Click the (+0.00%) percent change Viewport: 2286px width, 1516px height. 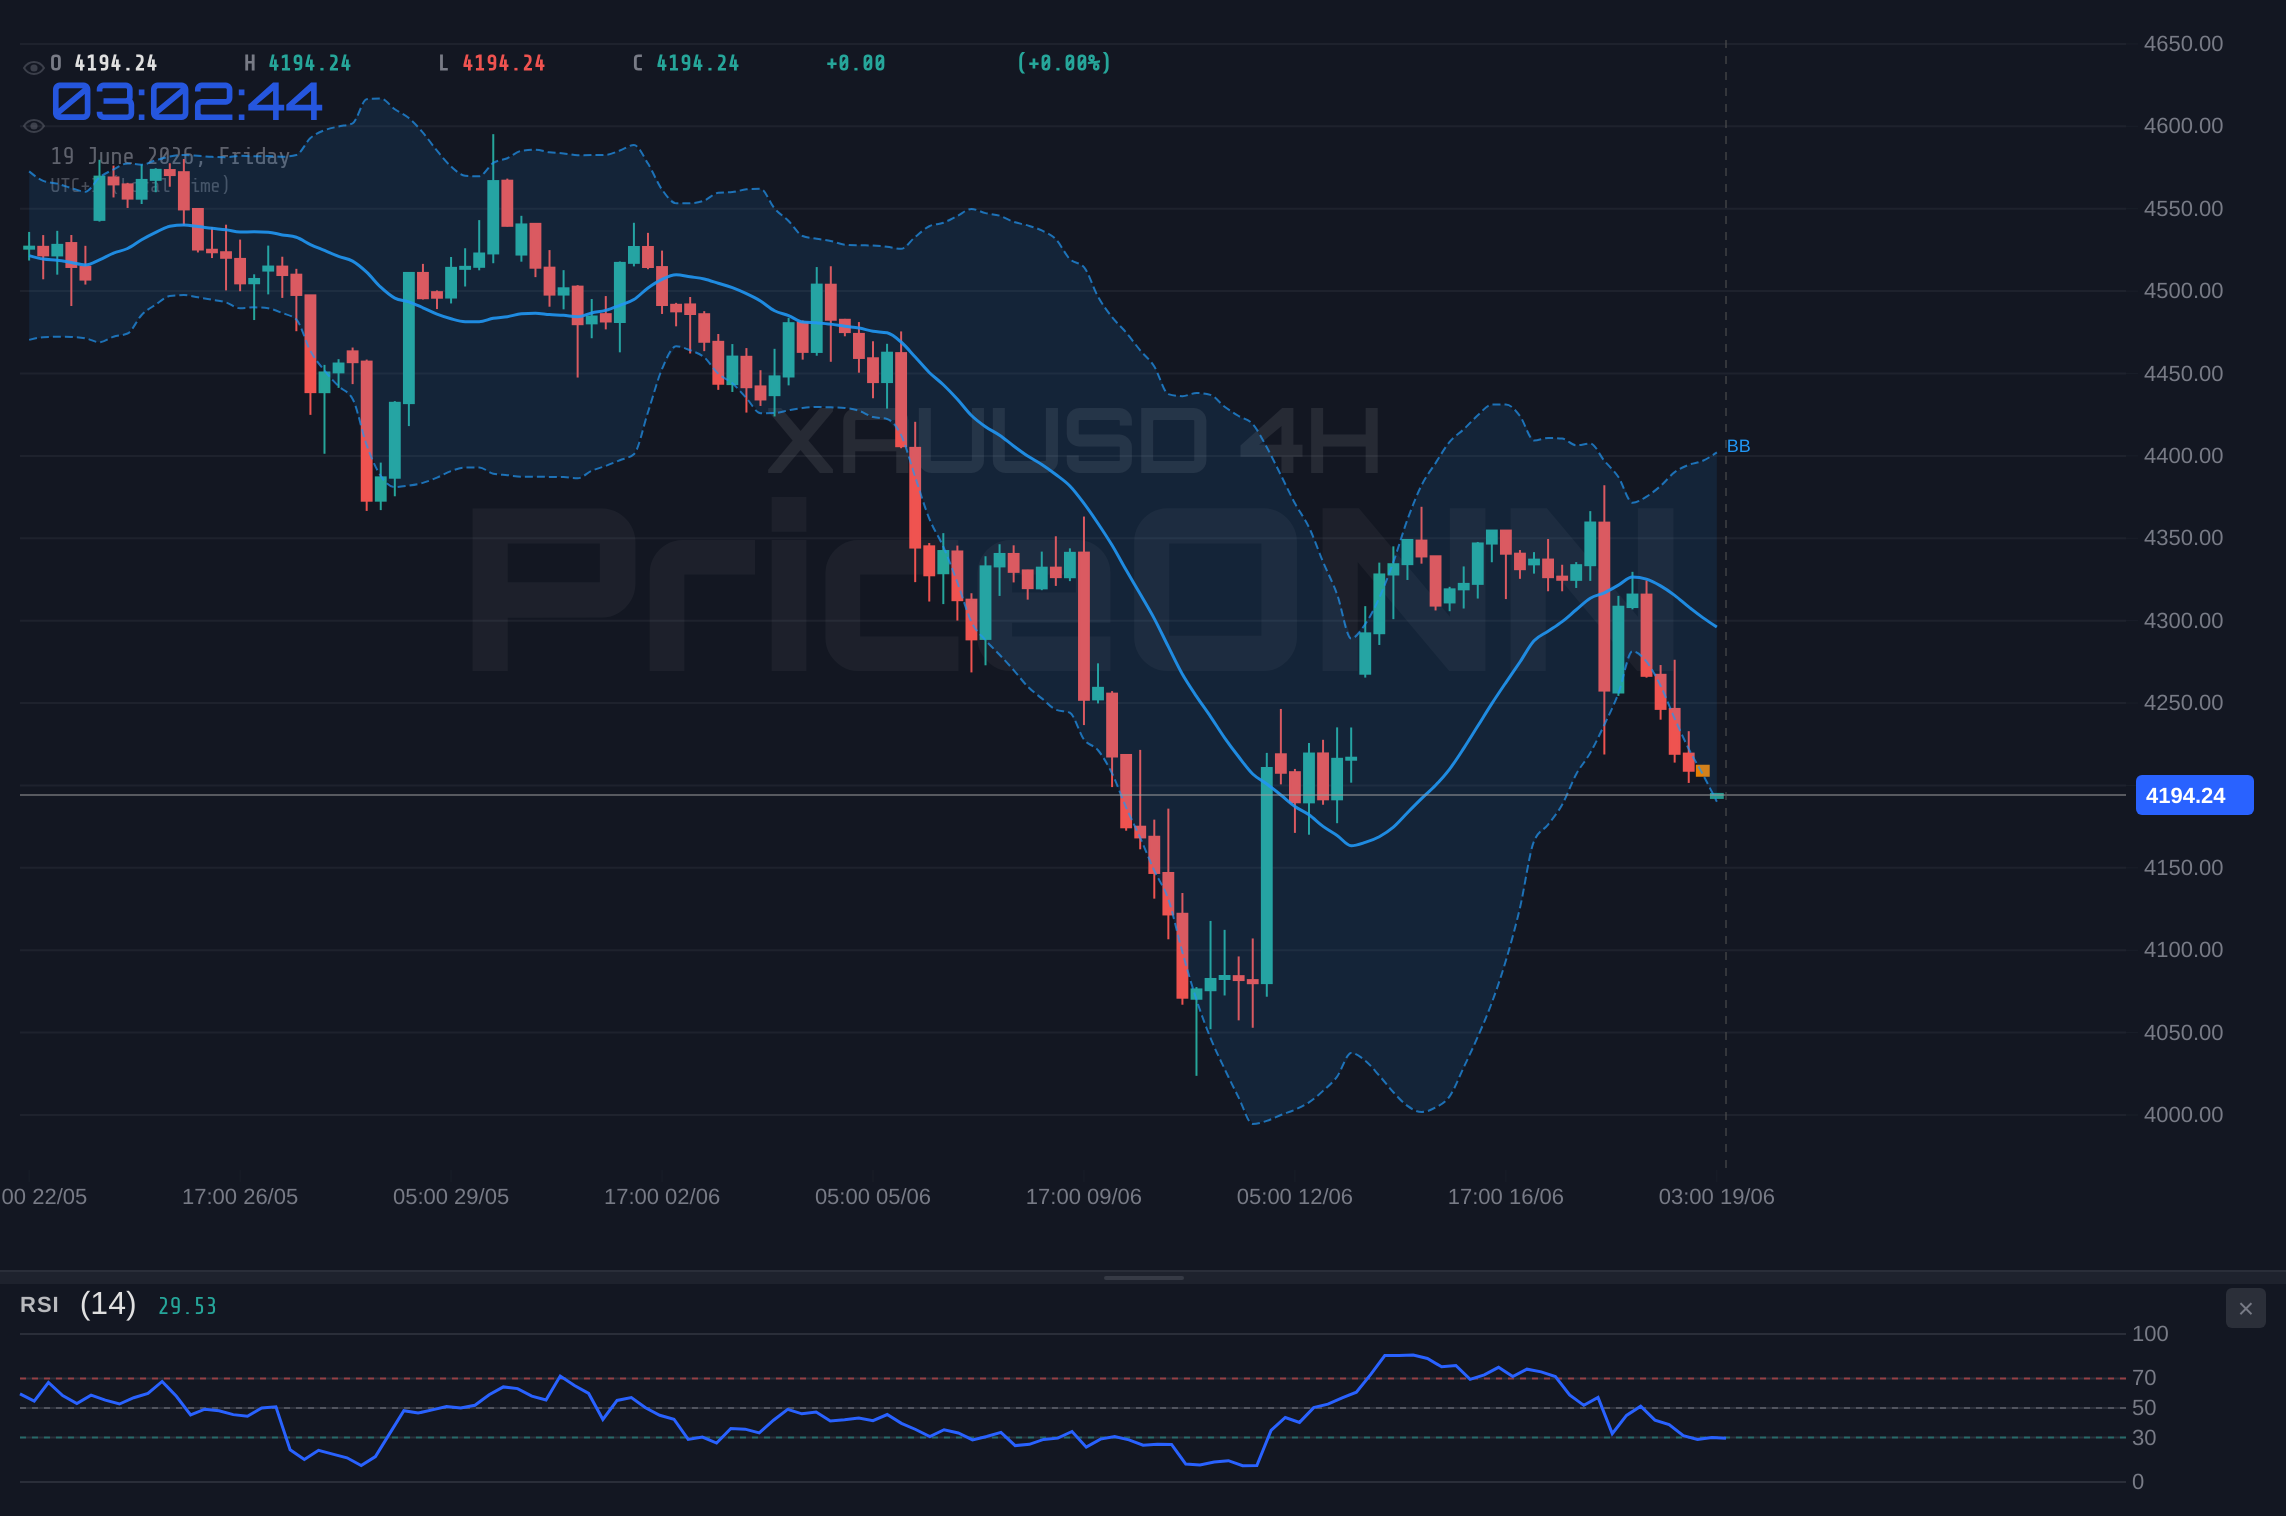click(x=1064, y=63)
